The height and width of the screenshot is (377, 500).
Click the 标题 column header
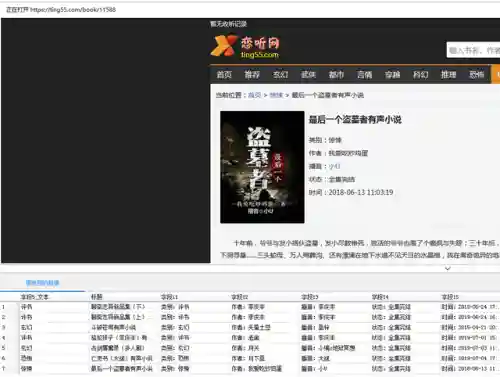pyautogui.click(x=97, y=297)
